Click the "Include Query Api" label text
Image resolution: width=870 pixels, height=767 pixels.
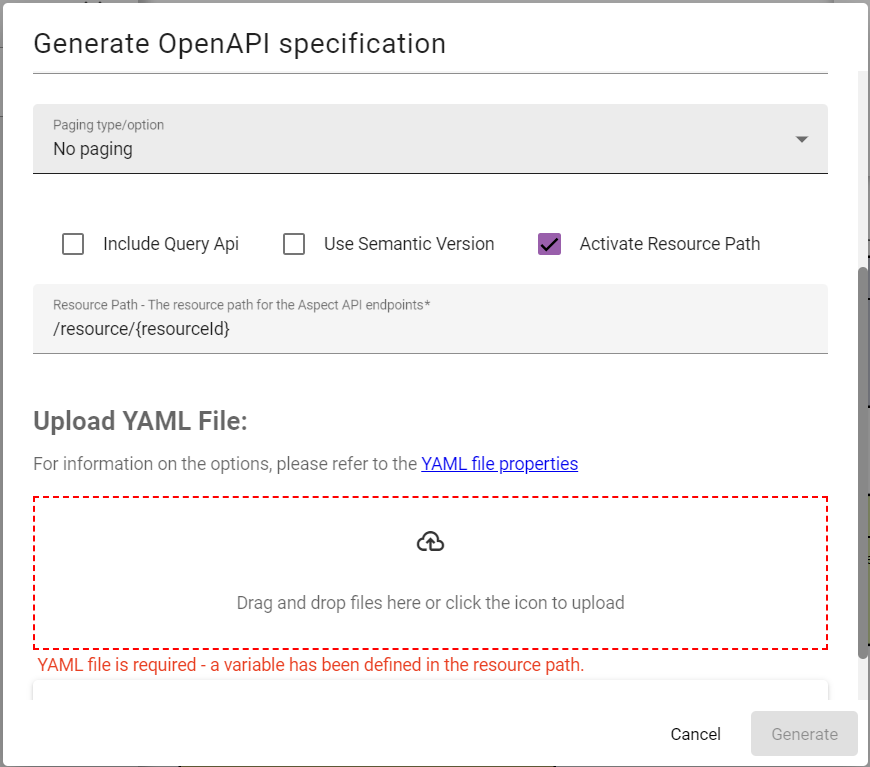point(171,244)
